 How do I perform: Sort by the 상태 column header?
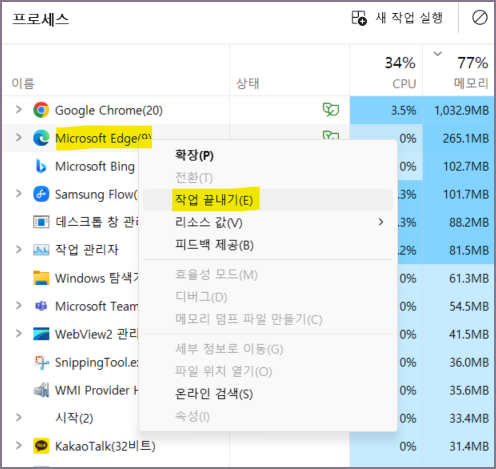click(248, 83)
